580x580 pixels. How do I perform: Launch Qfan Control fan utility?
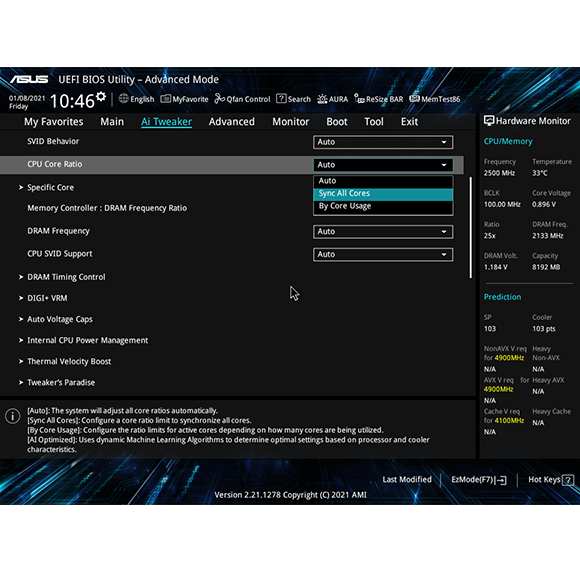(242, 99)
